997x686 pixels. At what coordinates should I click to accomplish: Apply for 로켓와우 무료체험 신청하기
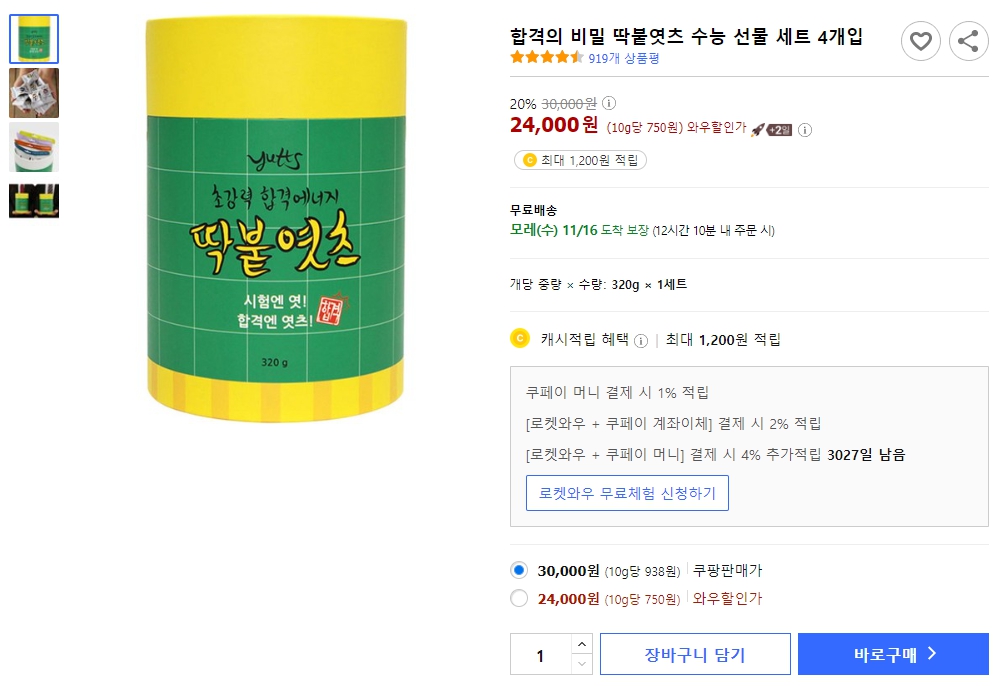click(627, 492)
